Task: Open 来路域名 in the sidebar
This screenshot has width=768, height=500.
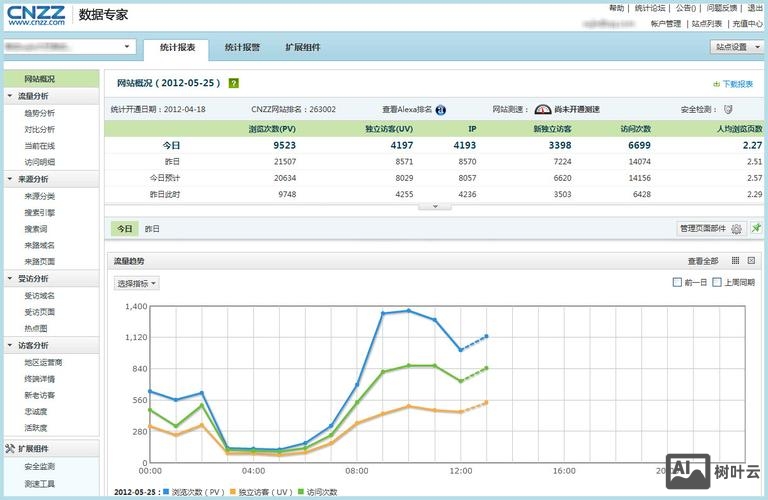Action: pyautogui.click(x=40, y=245)
